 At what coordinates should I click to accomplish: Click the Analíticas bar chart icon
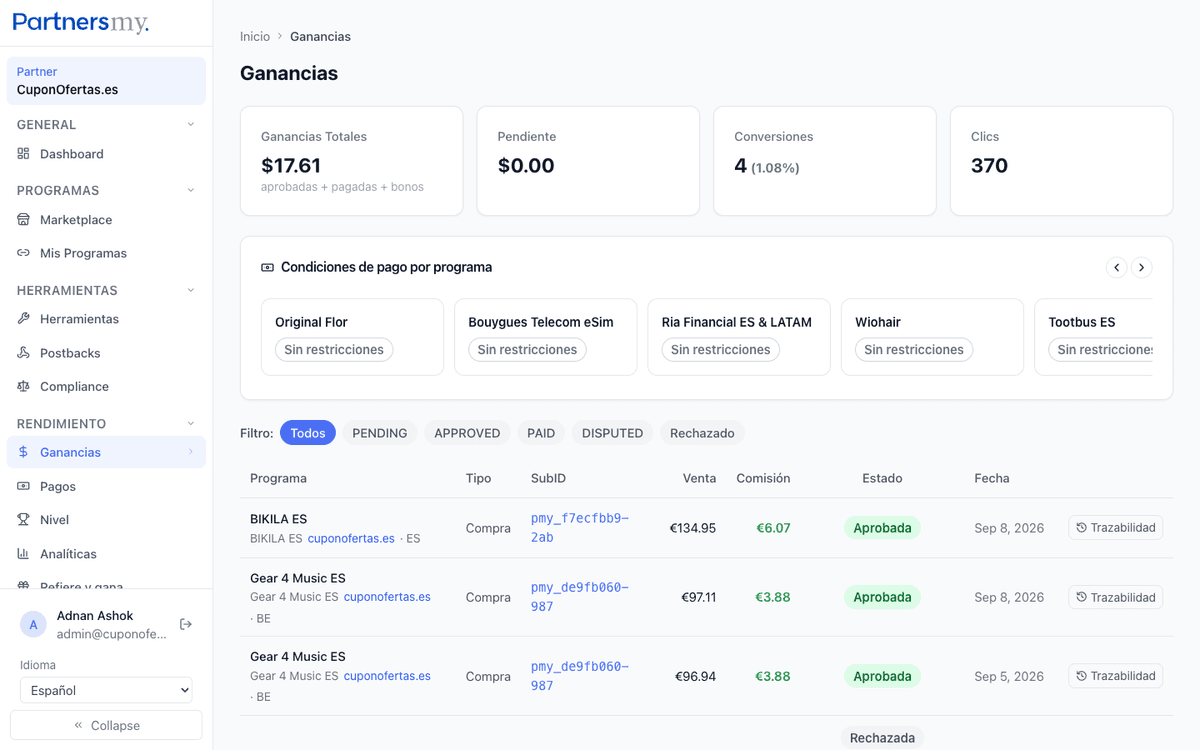coord(24,554)
